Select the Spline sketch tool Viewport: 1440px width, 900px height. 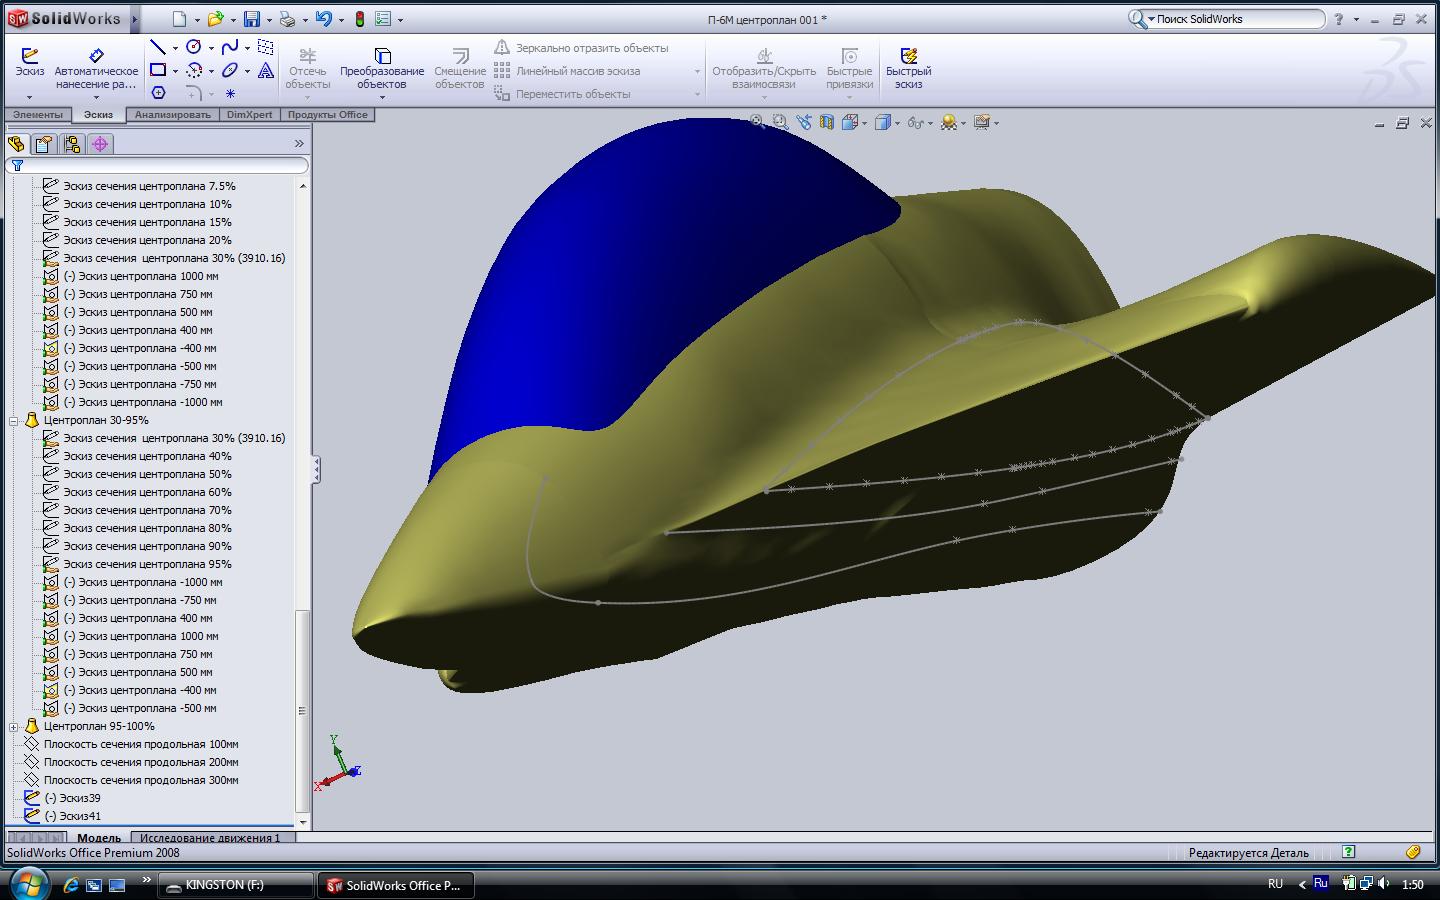pos(230,47)
